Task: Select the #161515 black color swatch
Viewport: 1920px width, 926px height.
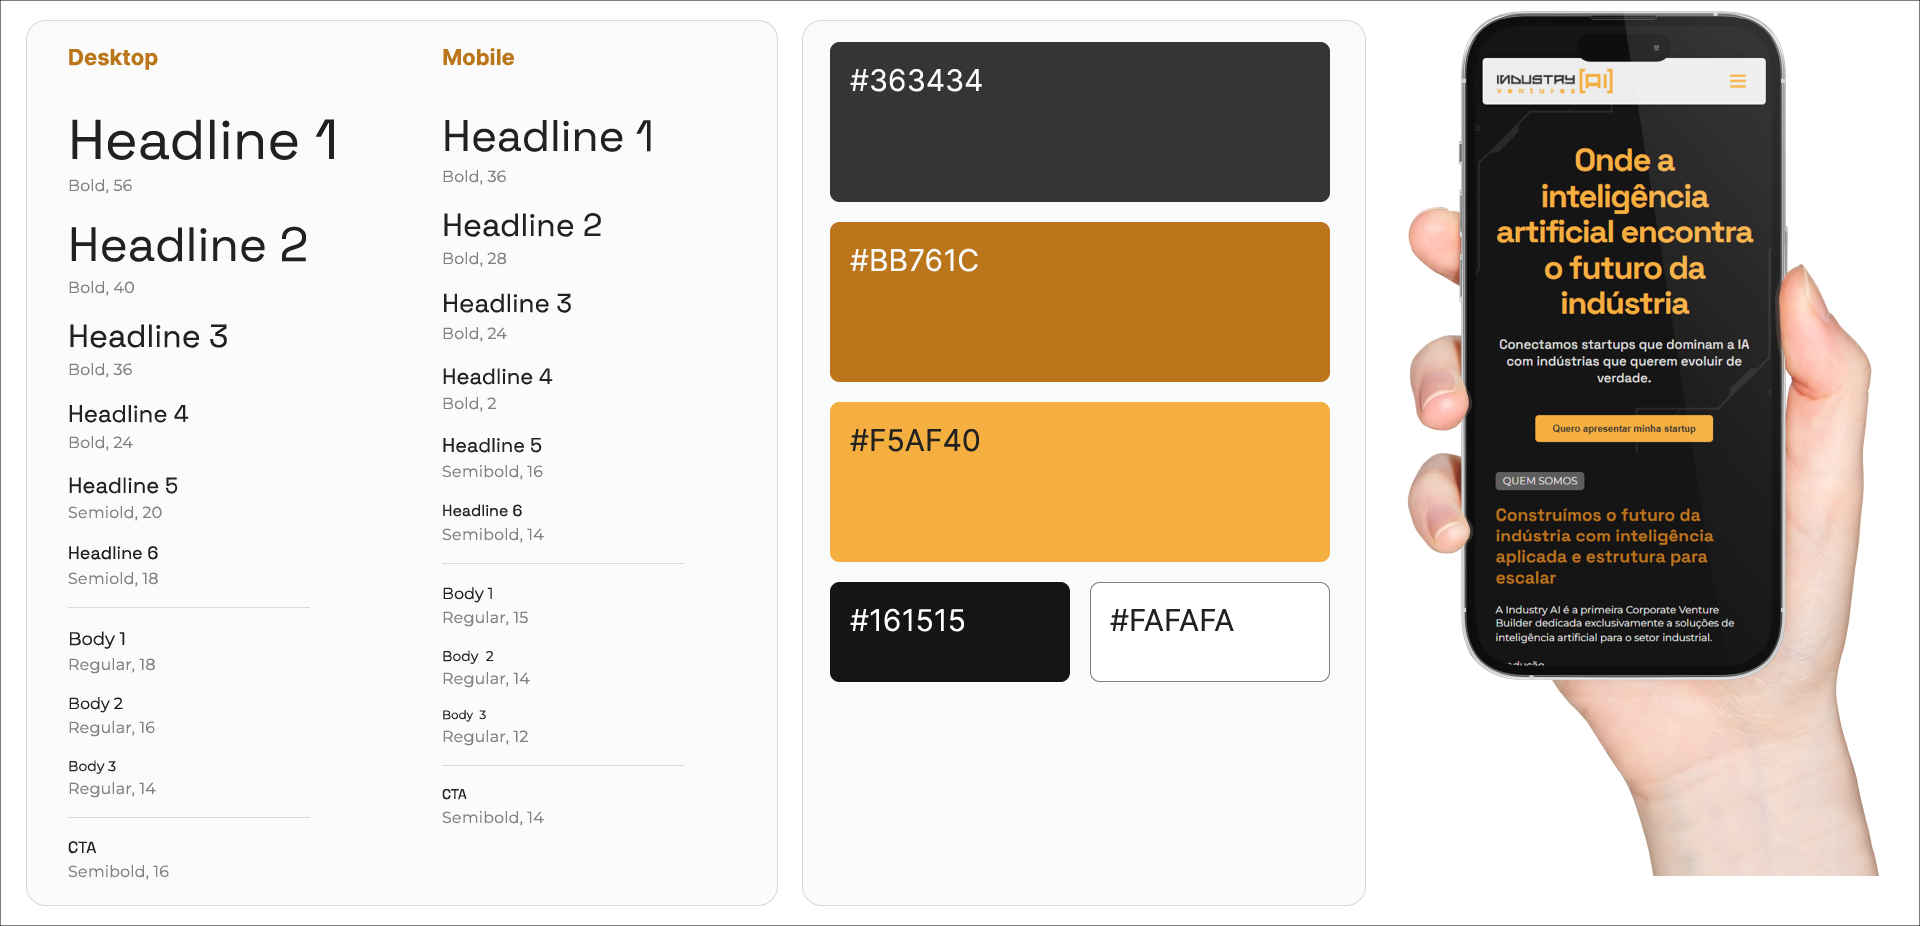Action: tap(949, 632)
